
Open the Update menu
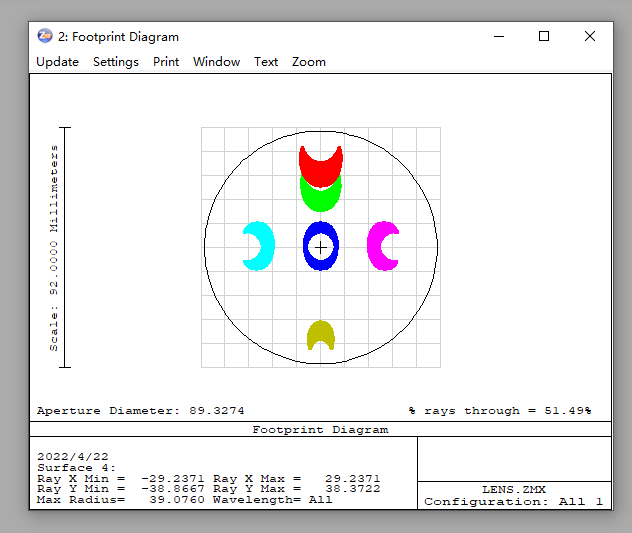click(x=57, y=62)
